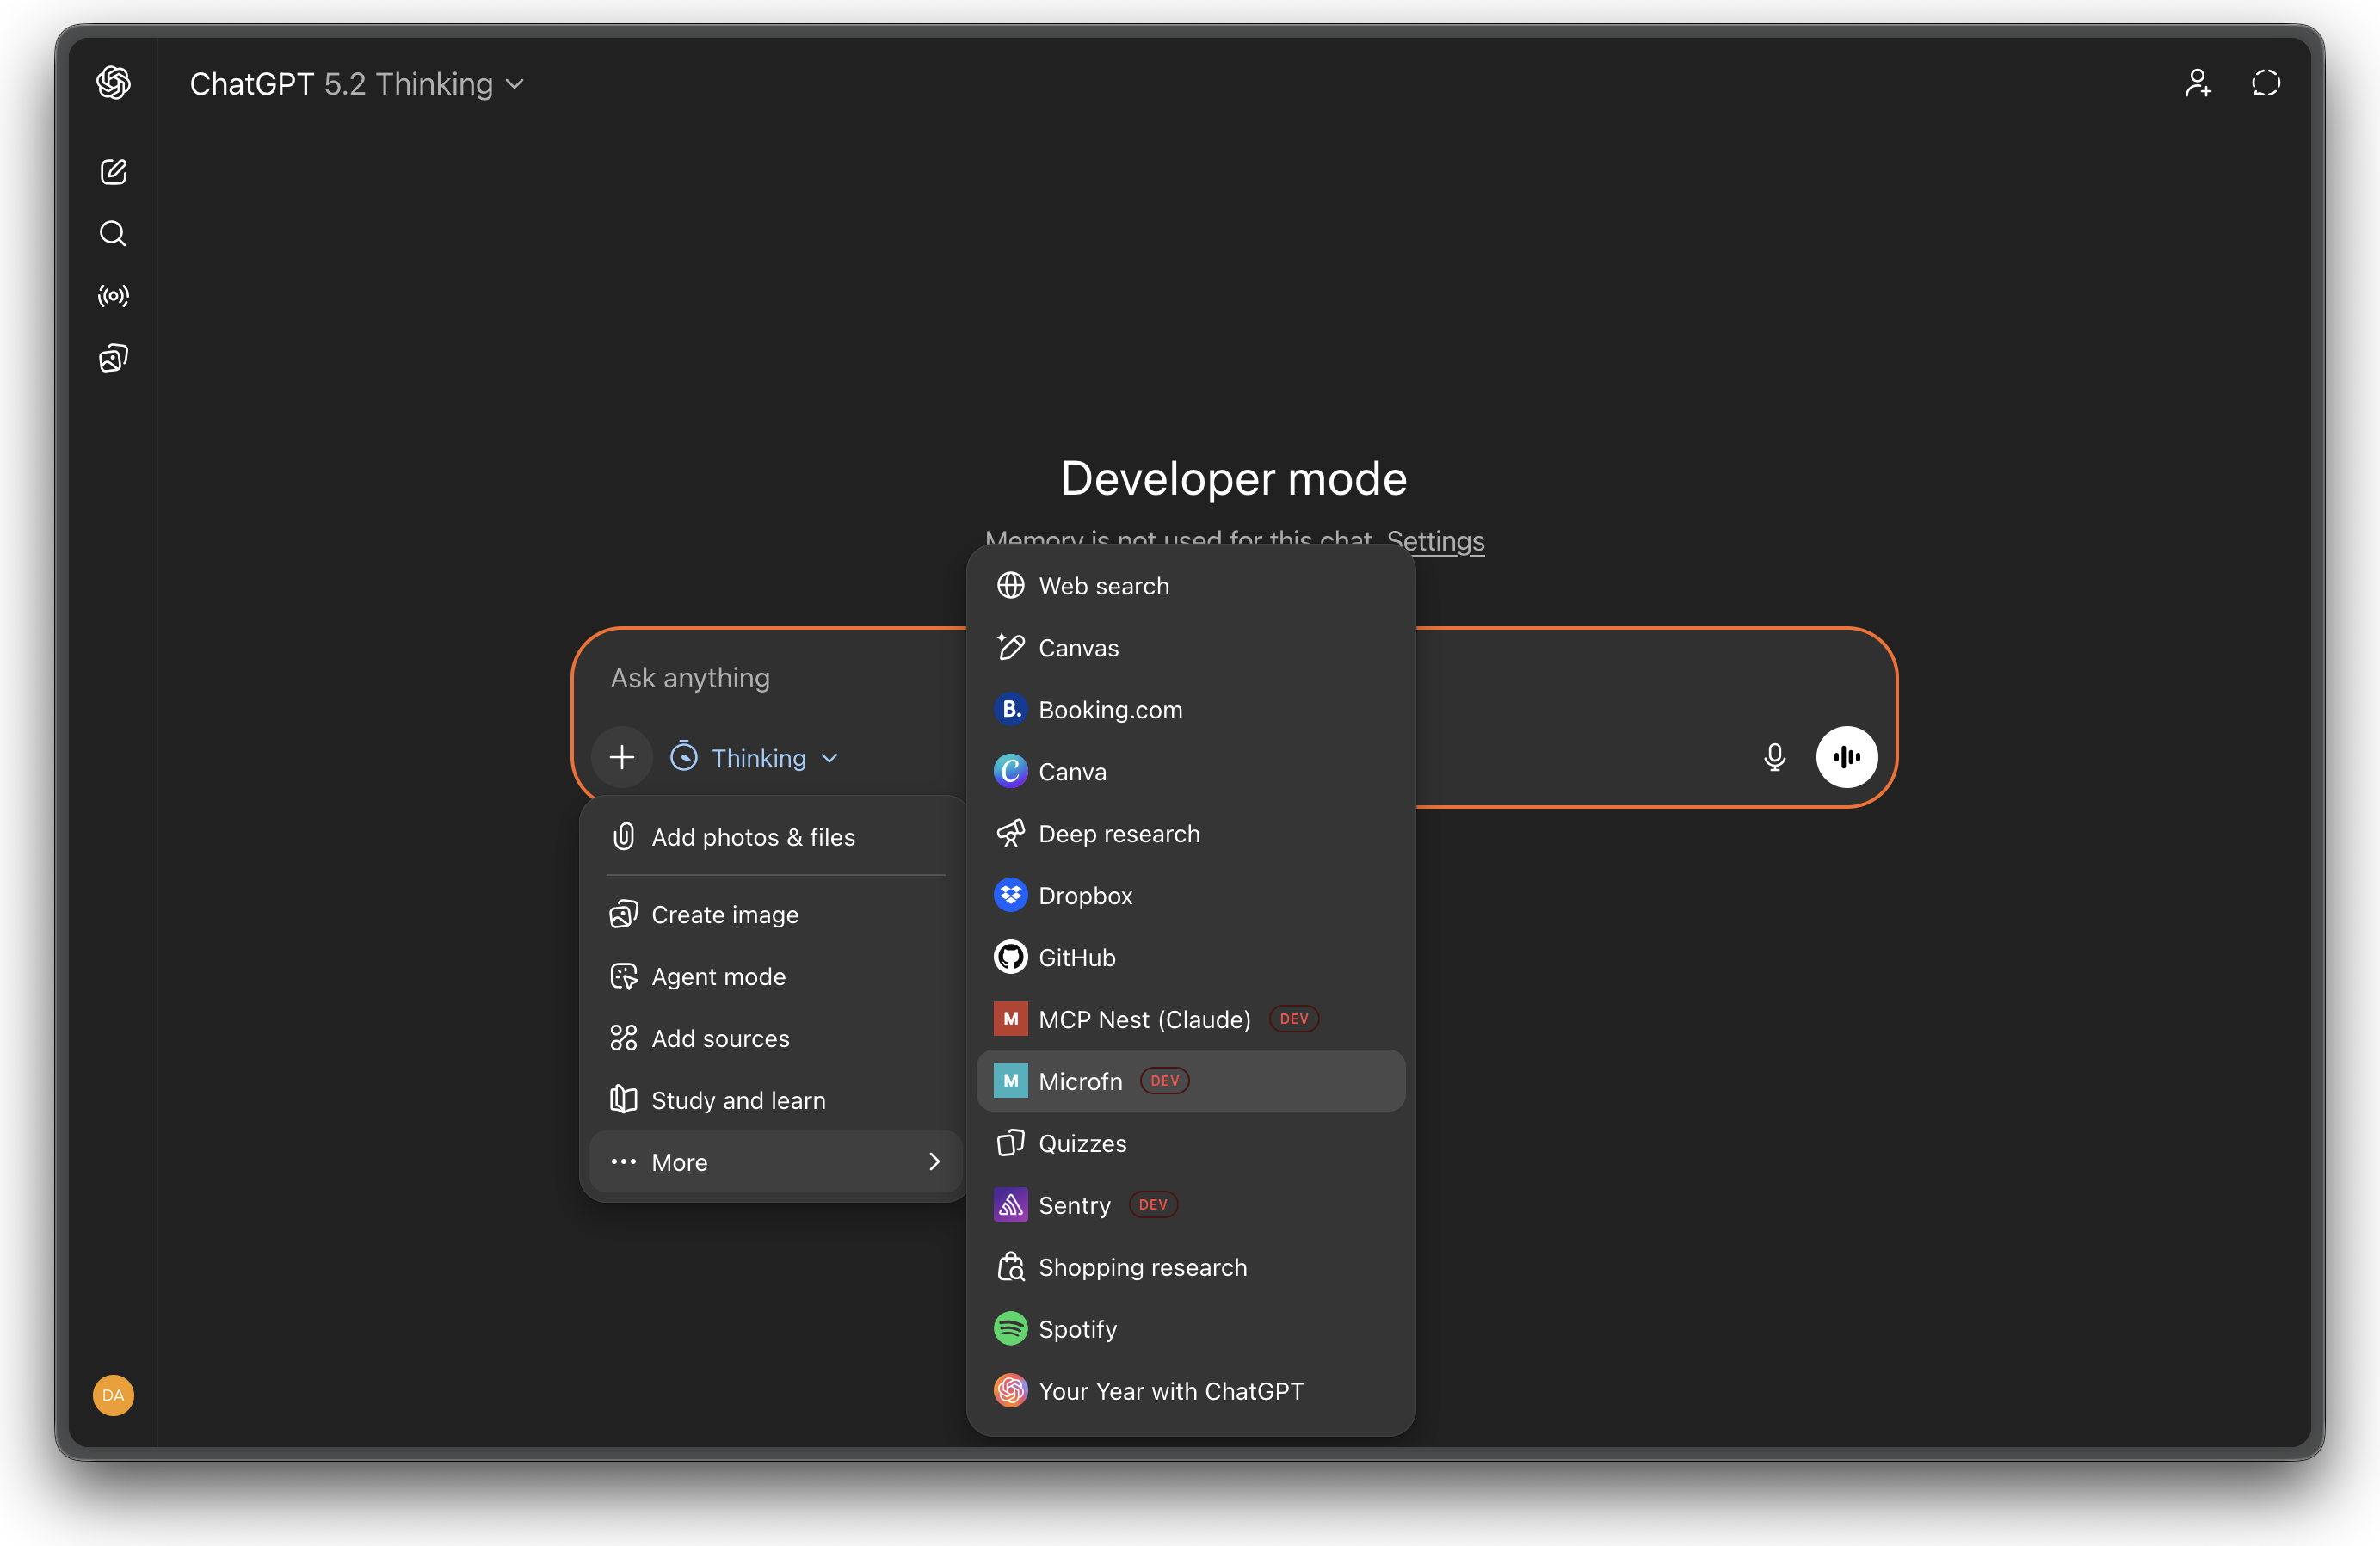Click the add person icon top right

2197,82
